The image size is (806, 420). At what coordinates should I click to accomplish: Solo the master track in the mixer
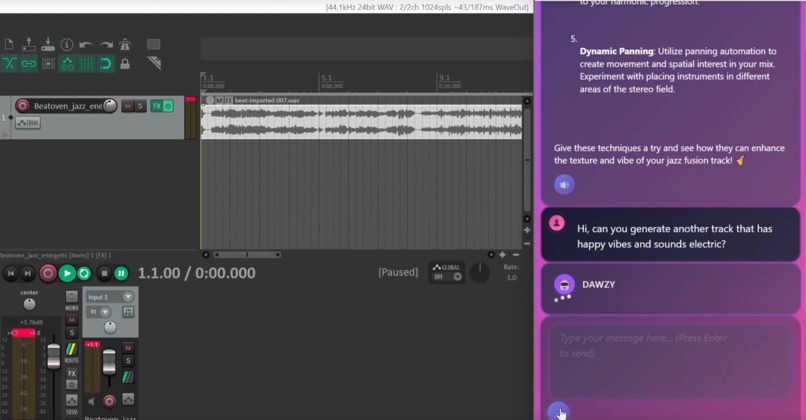point(71,333)
